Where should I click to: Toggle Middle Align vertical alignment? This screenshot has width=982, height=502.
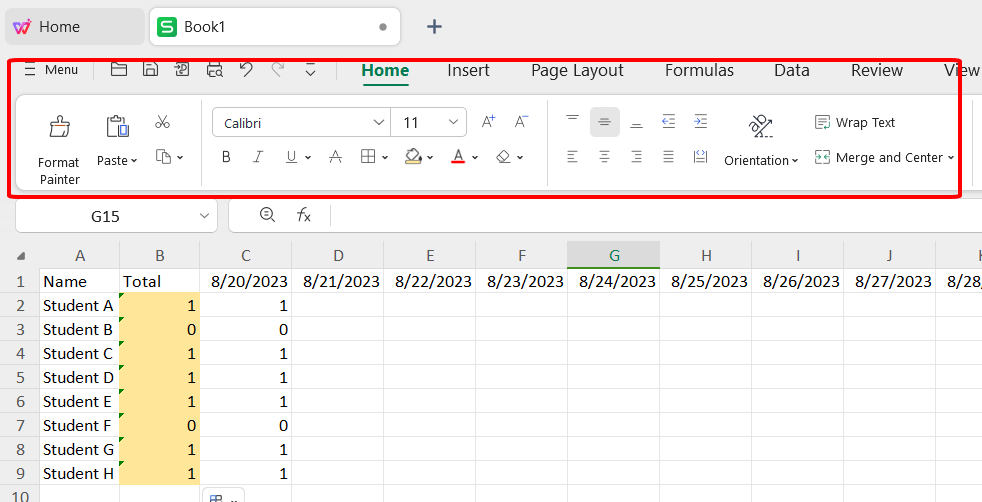click(604, 122)
